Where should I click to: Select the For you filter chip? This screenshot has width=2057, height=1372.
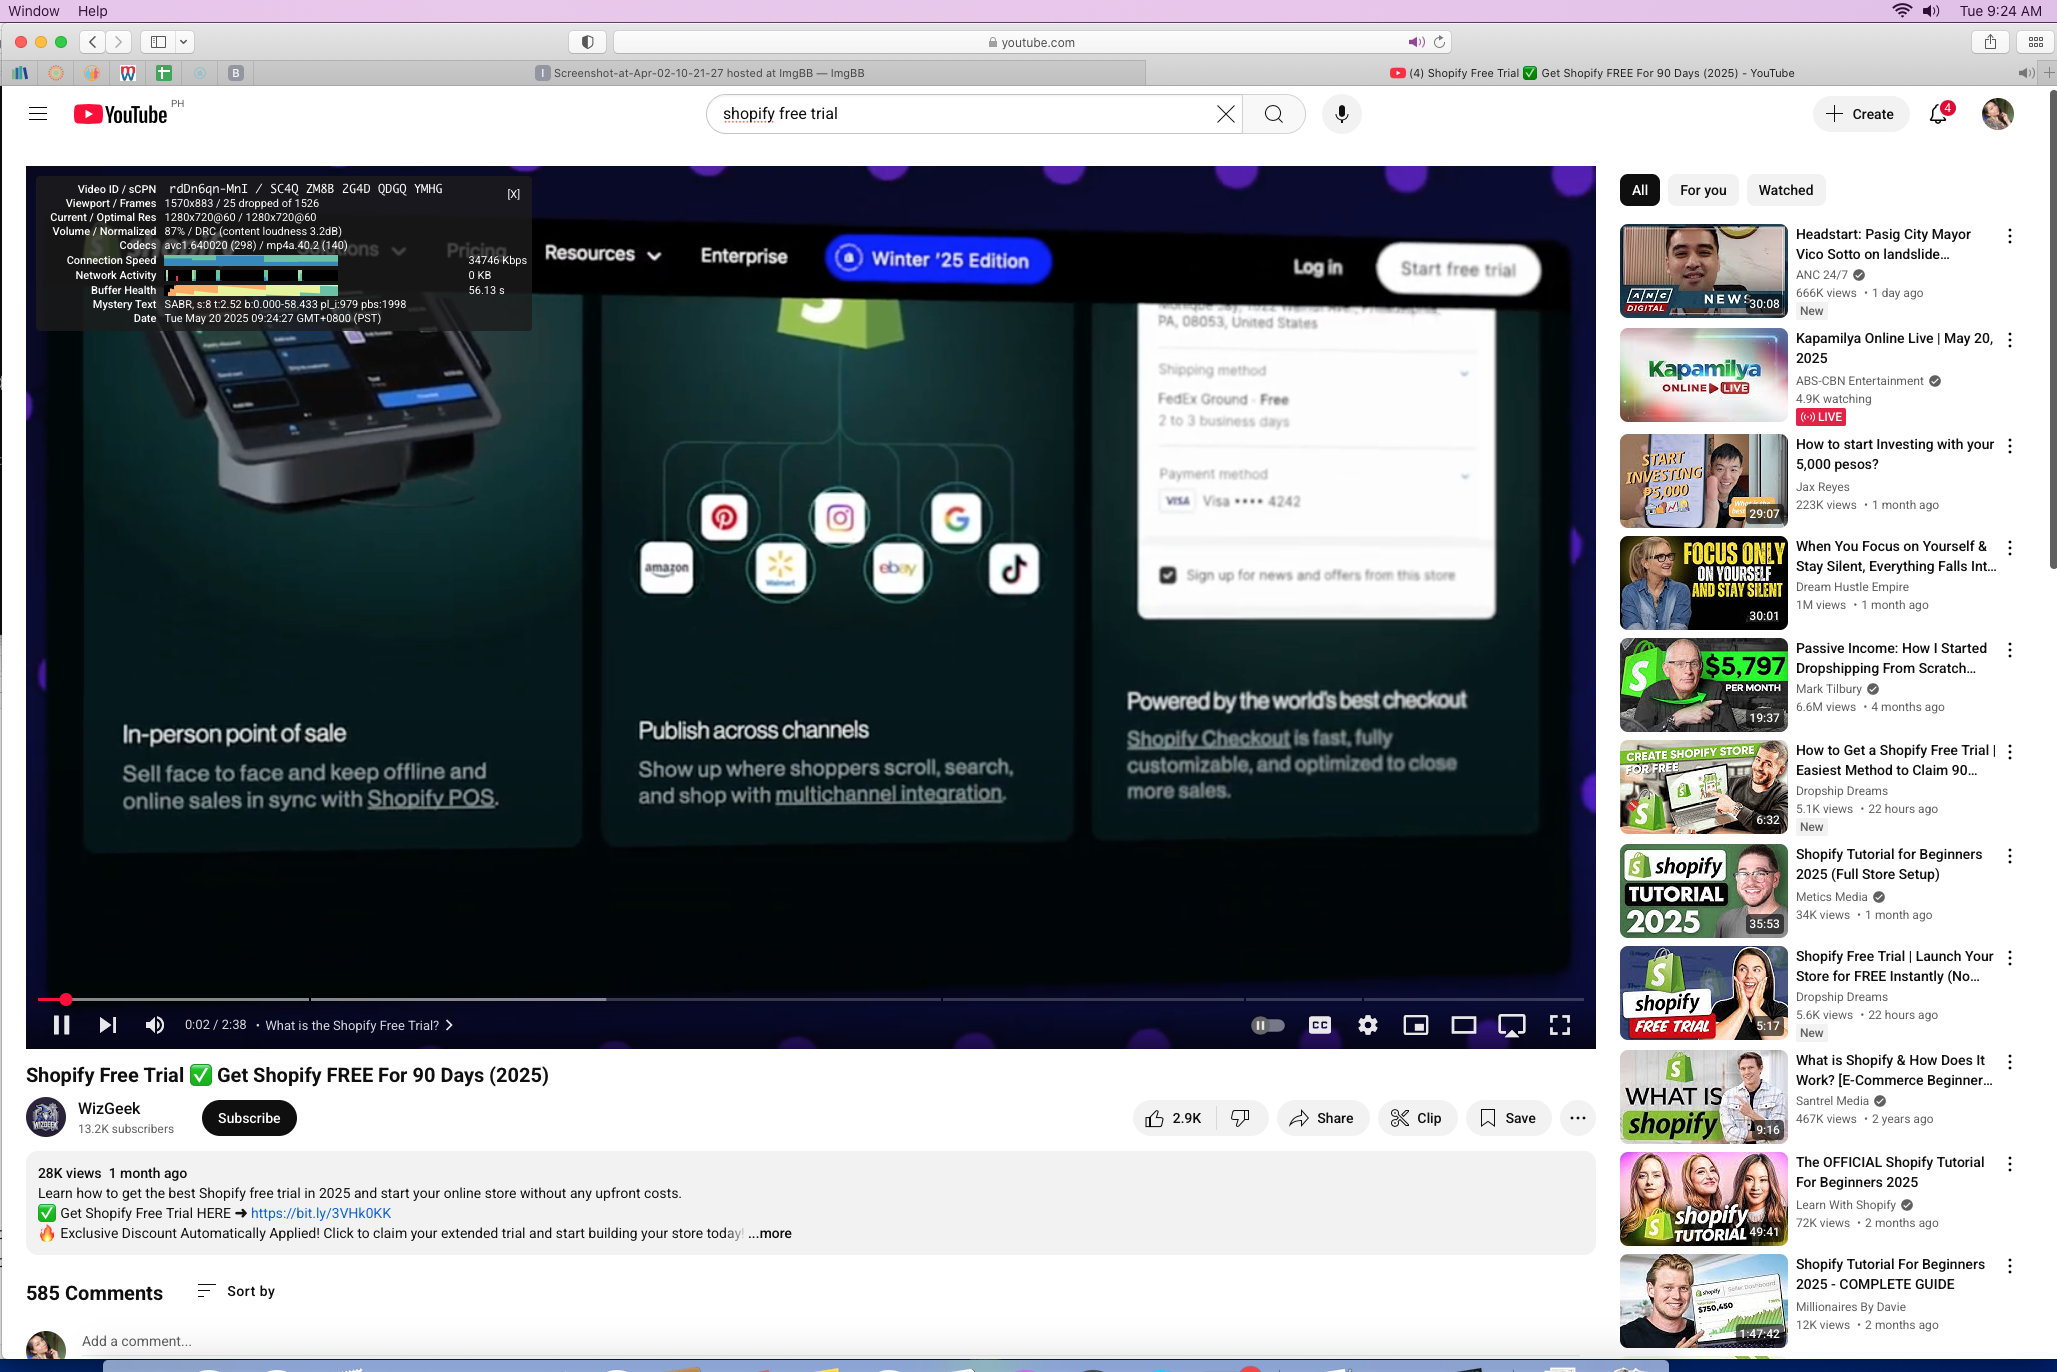1703,190
